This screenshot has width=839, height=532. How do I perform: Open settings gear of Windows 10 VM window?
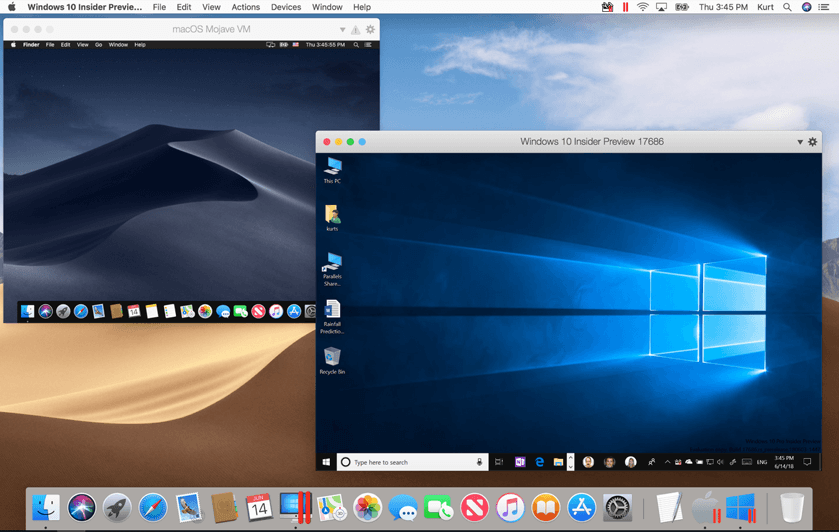tap(812, 142)
